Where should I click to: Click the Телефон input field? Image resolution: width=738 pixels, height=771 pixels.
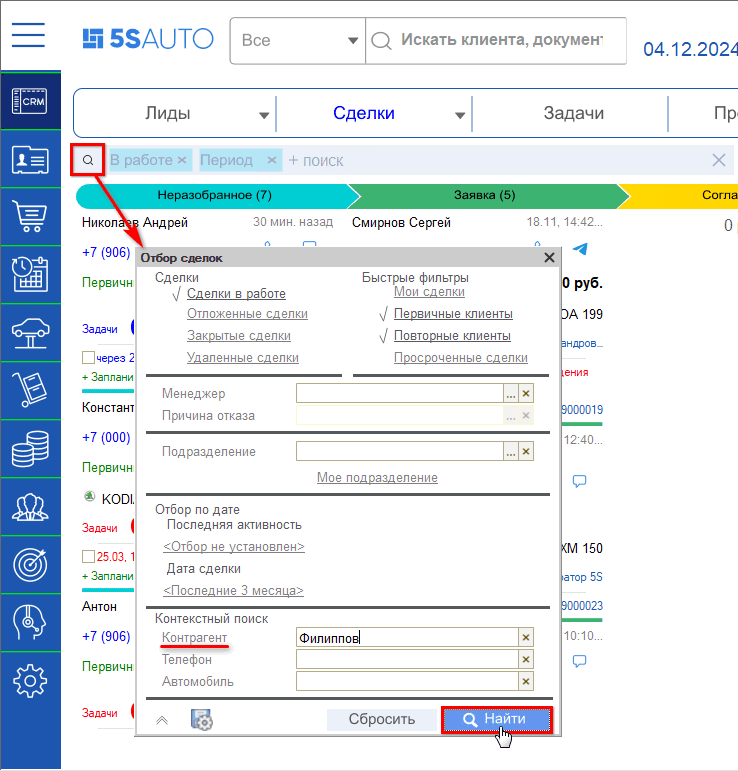click(x=407, y=659)
